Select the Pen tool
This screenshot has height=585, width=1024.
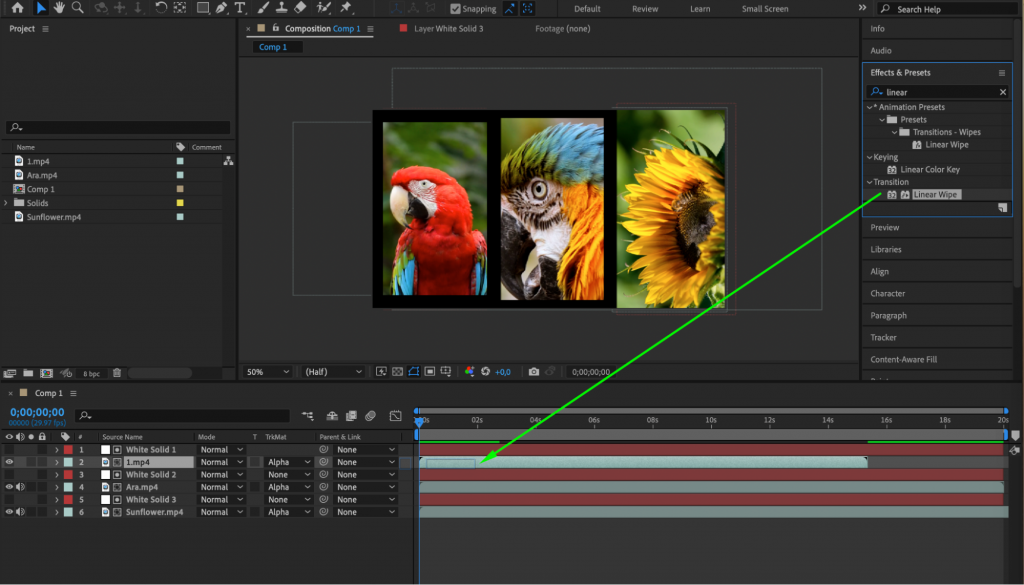pyautogui.click(x=221, y=9)
